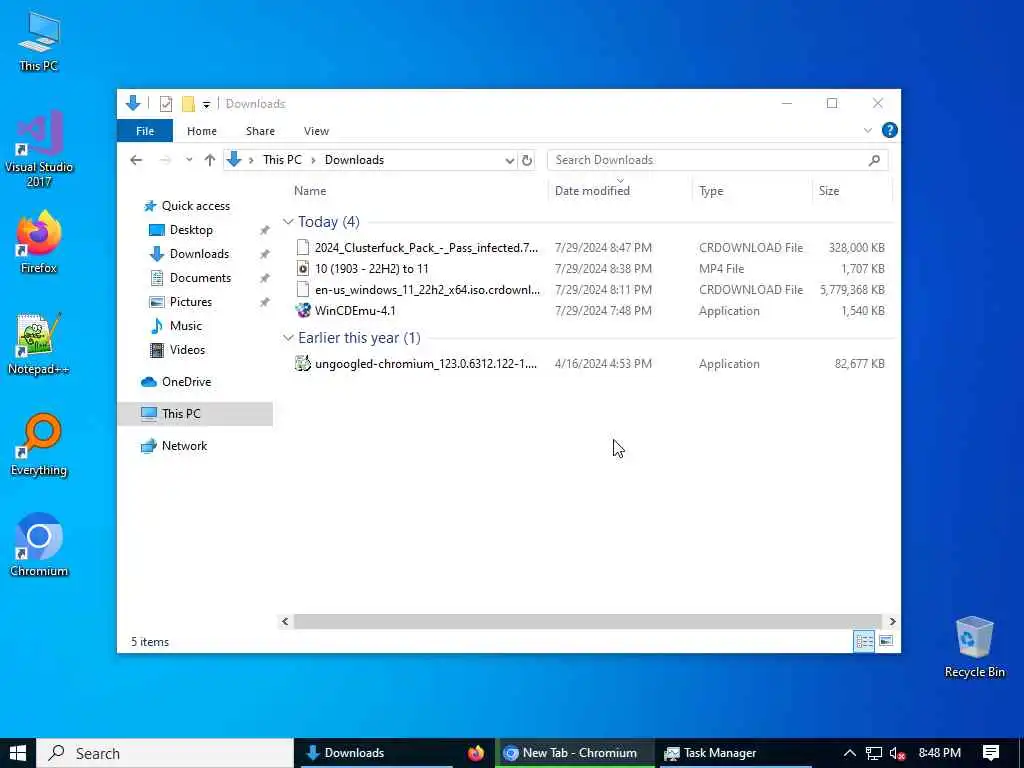Open the Customize Quick Access Toolbar dropdown
The height and width of the screenshot is (768, 1024).
coord(206,104)
